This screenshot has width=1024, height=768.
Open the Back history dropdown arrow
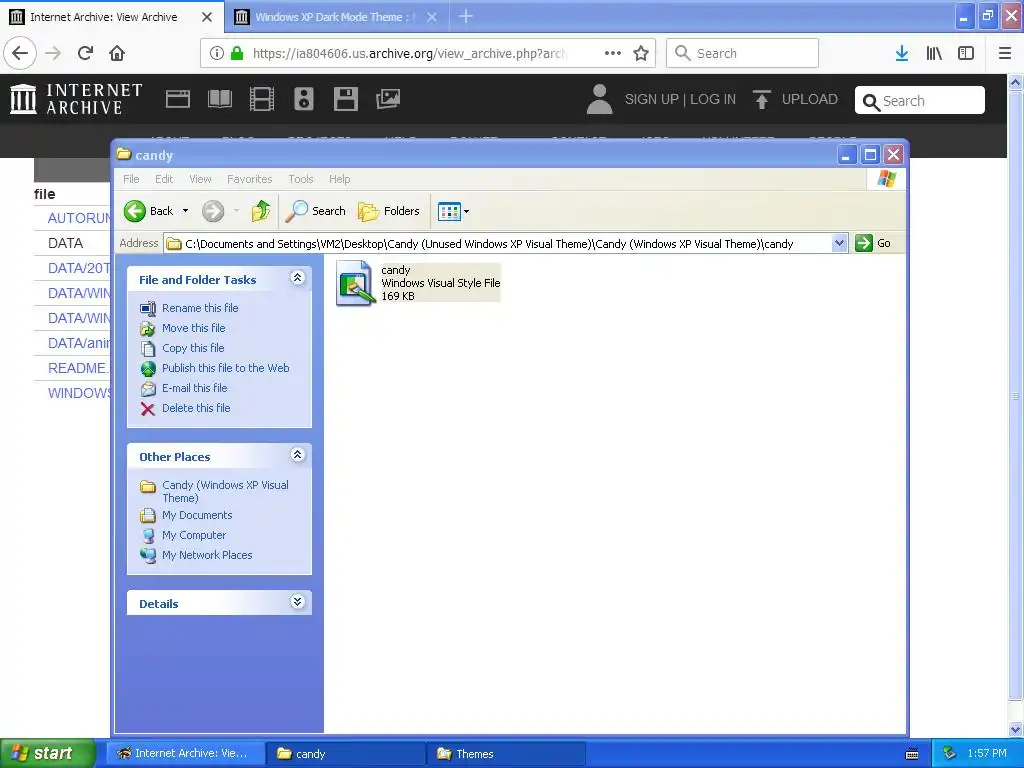click(x=185, y=211)
